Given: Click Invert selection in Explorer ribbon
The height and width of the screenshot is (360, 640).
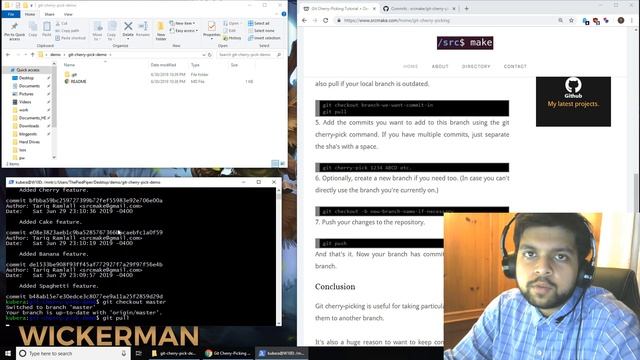Looking at the screenshot, I should point(264,38).
